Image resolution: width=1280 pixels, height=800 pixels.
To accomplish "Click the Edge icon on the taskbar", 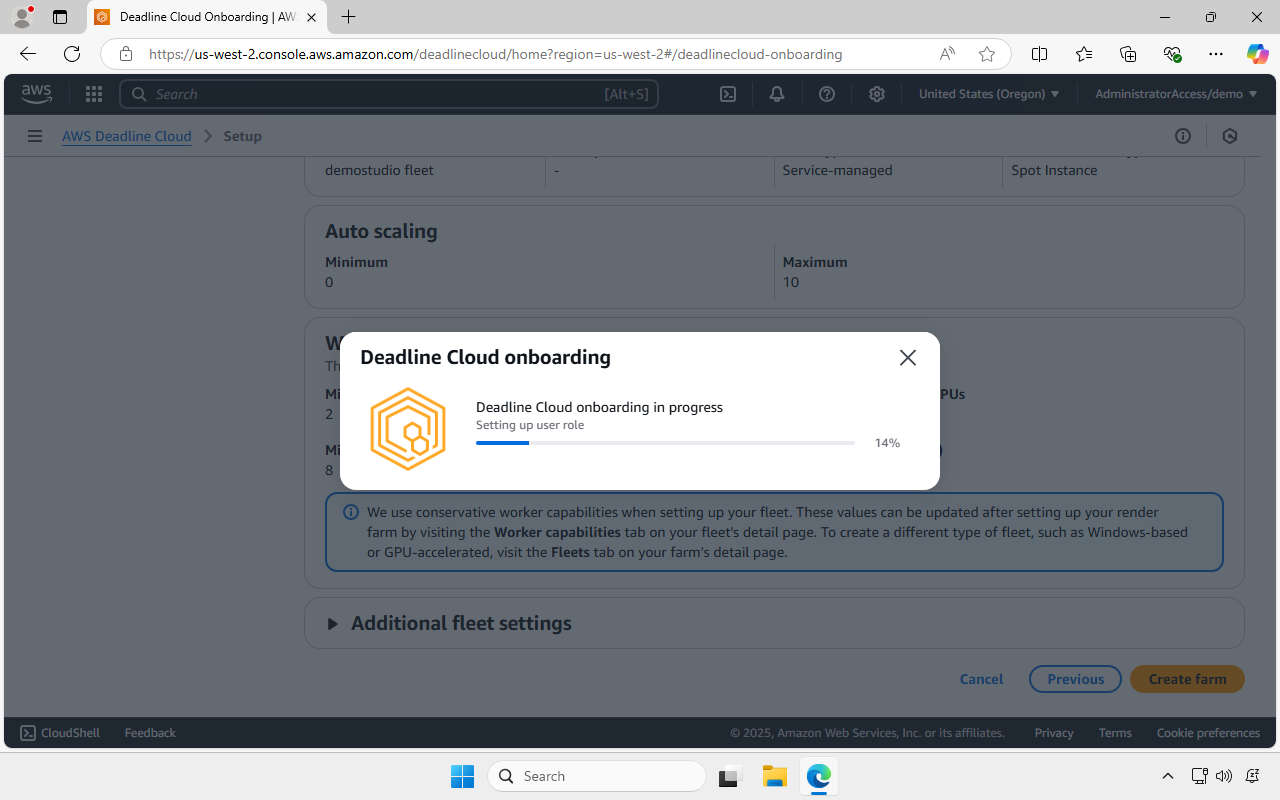I will point(819,776).
